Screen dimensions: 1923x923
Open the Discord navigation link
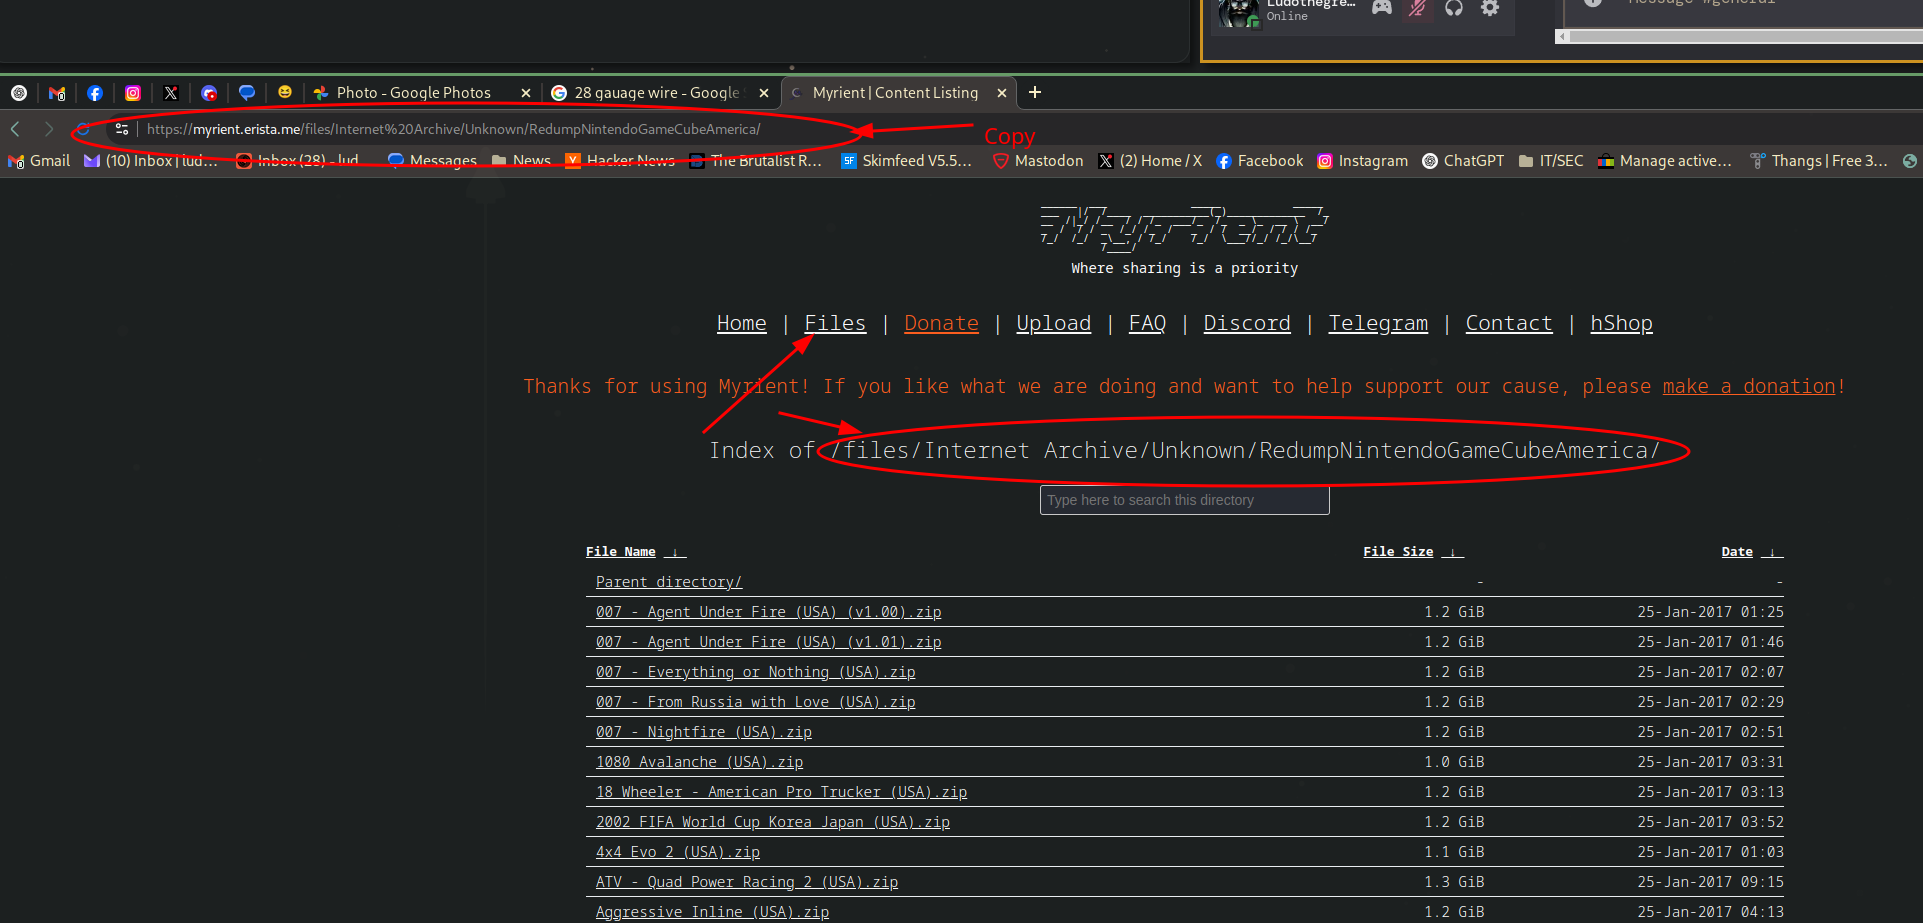point(1247,323)
